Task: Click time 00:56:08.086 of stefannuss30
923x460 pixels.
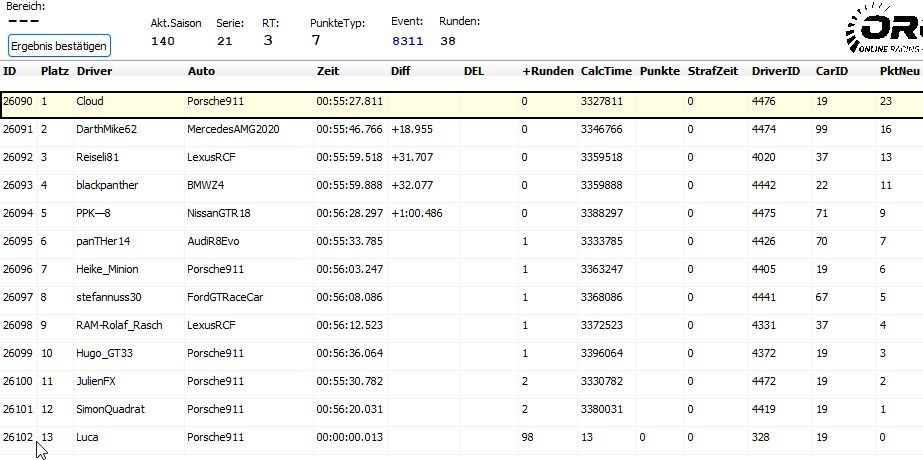Action: tap(349, 297)
